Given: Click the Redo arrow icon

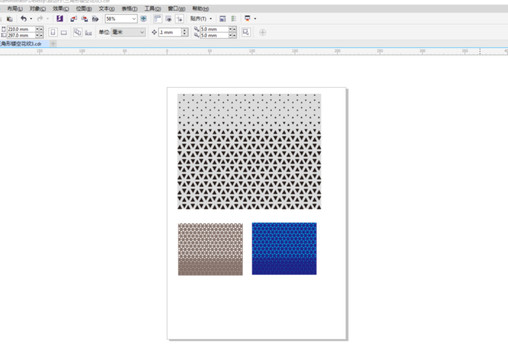Looking at the screenshot, I should [x=40, y=19].
